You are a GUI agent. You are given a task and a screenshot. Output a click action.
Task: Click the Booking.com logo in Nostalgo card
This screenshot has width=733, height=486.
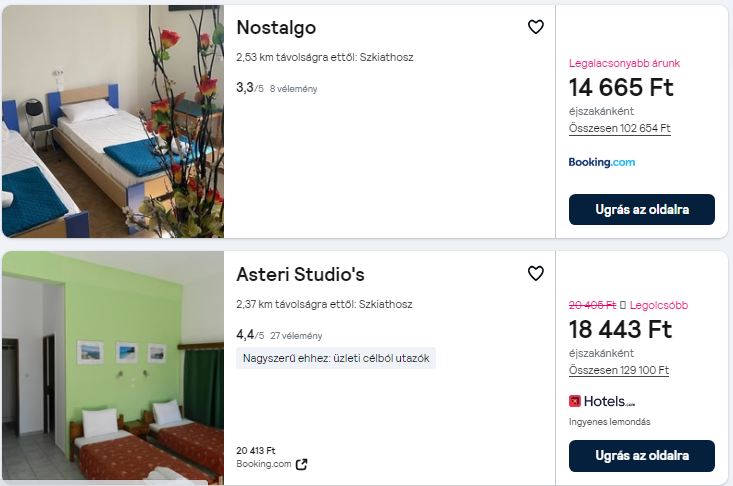tap(601, 162)
